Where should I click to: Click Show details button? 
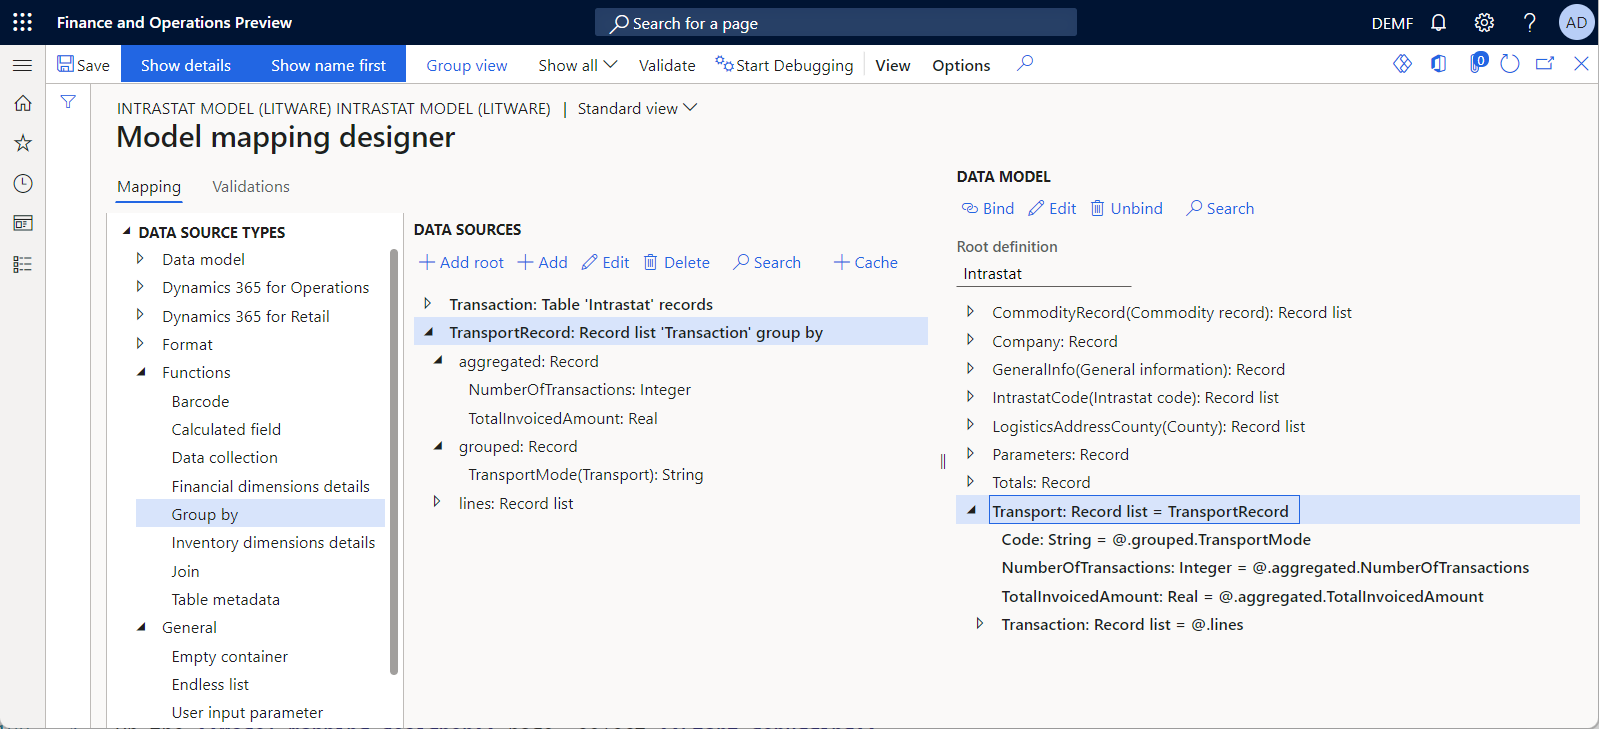[x=186, y=65]
